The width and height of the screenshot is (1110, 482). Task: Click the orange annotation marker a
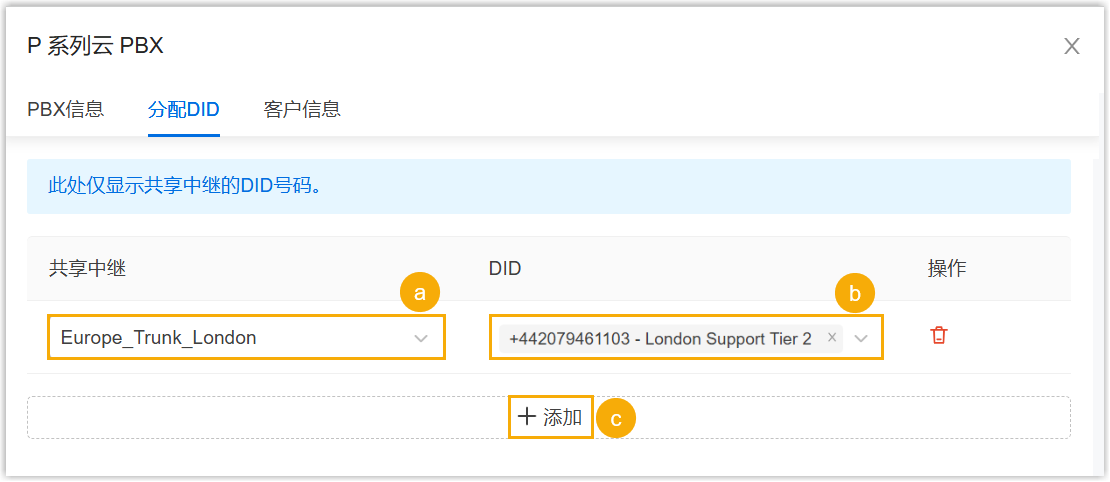420,293
